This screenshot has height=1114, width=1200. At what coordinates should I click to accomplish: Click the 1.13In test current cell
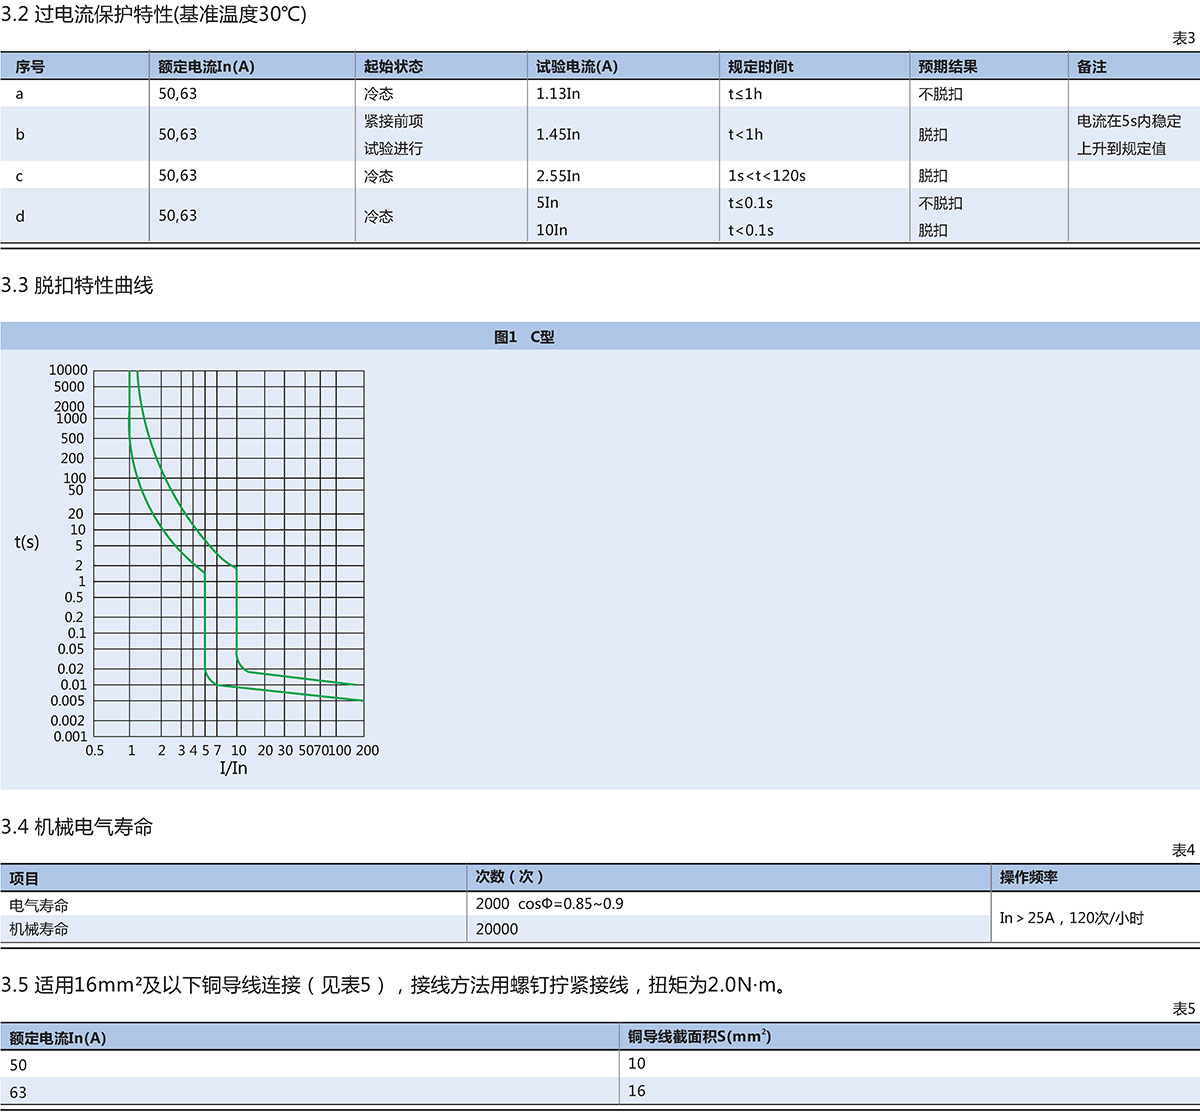click(558, 94)
